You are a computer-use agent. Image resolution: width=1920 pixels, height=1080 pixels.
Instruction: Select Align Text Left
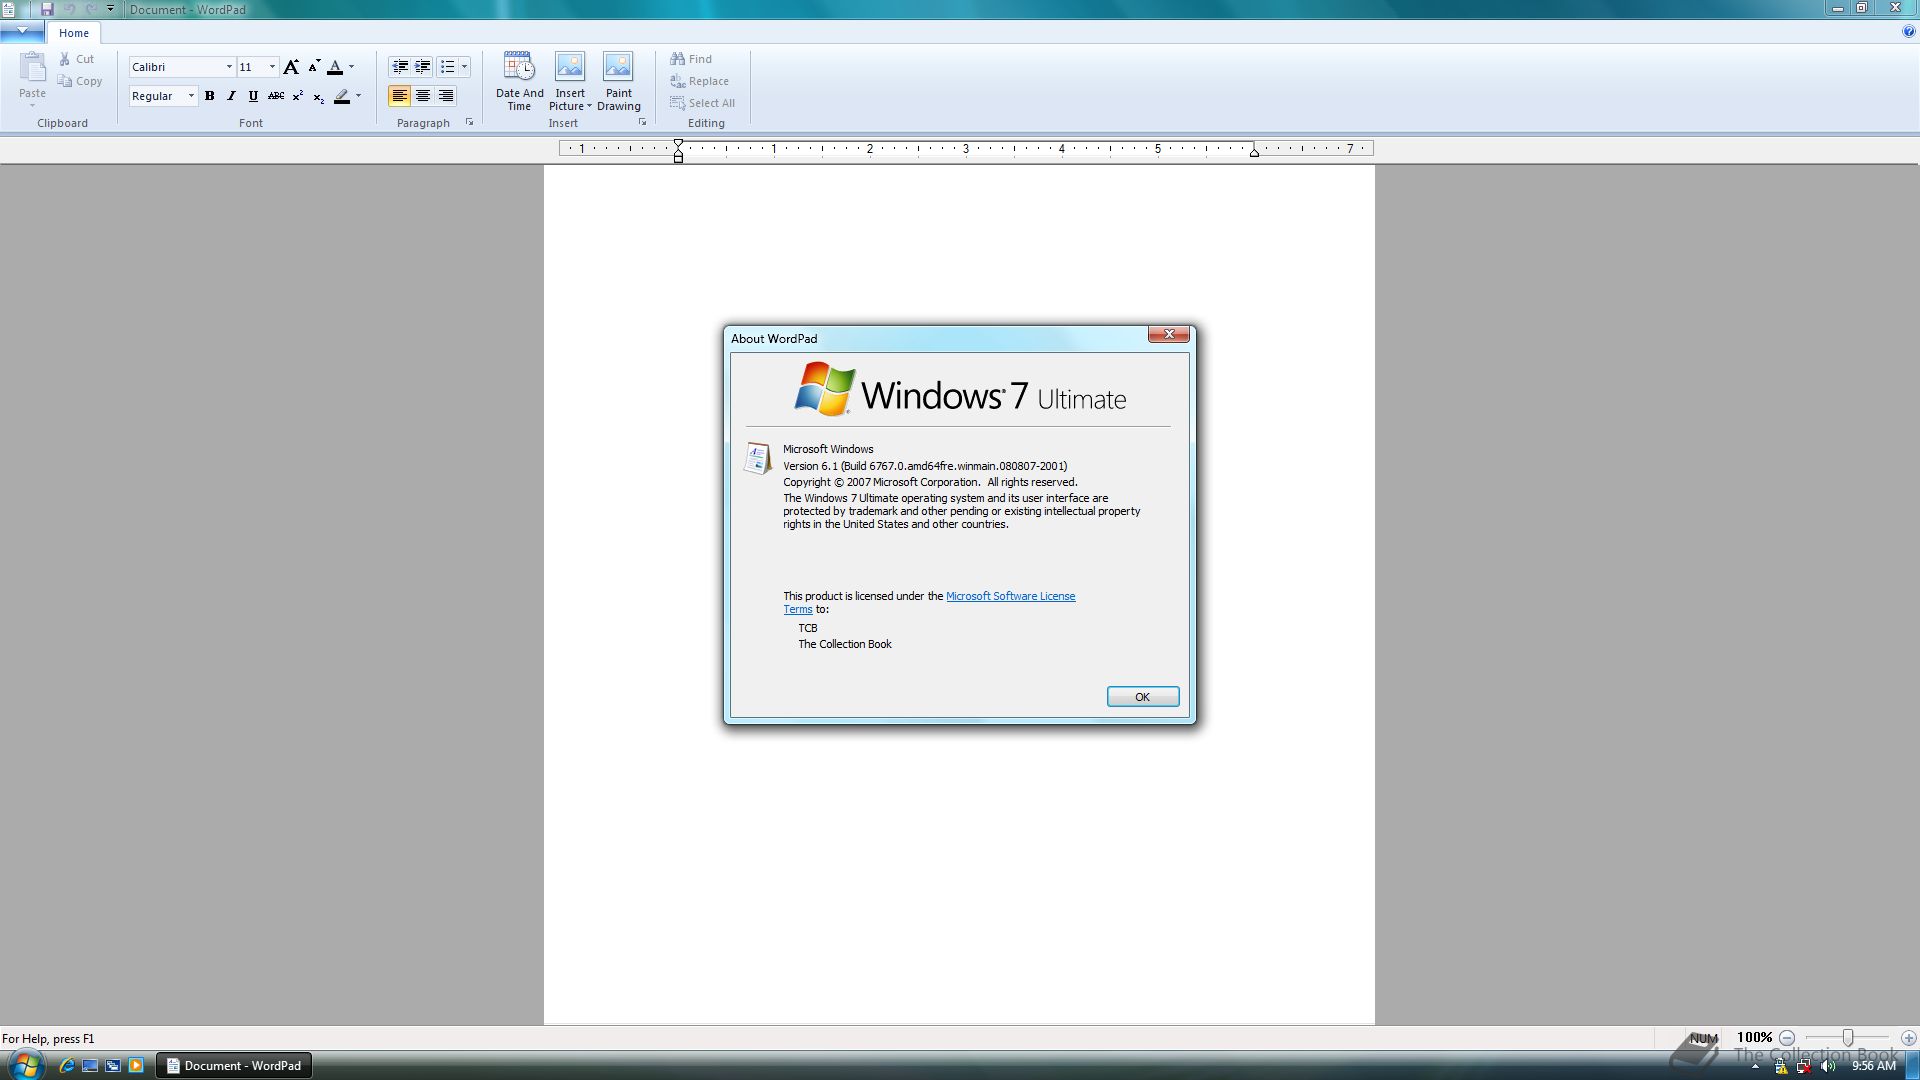pyautogui.click(x=399, y=96)
